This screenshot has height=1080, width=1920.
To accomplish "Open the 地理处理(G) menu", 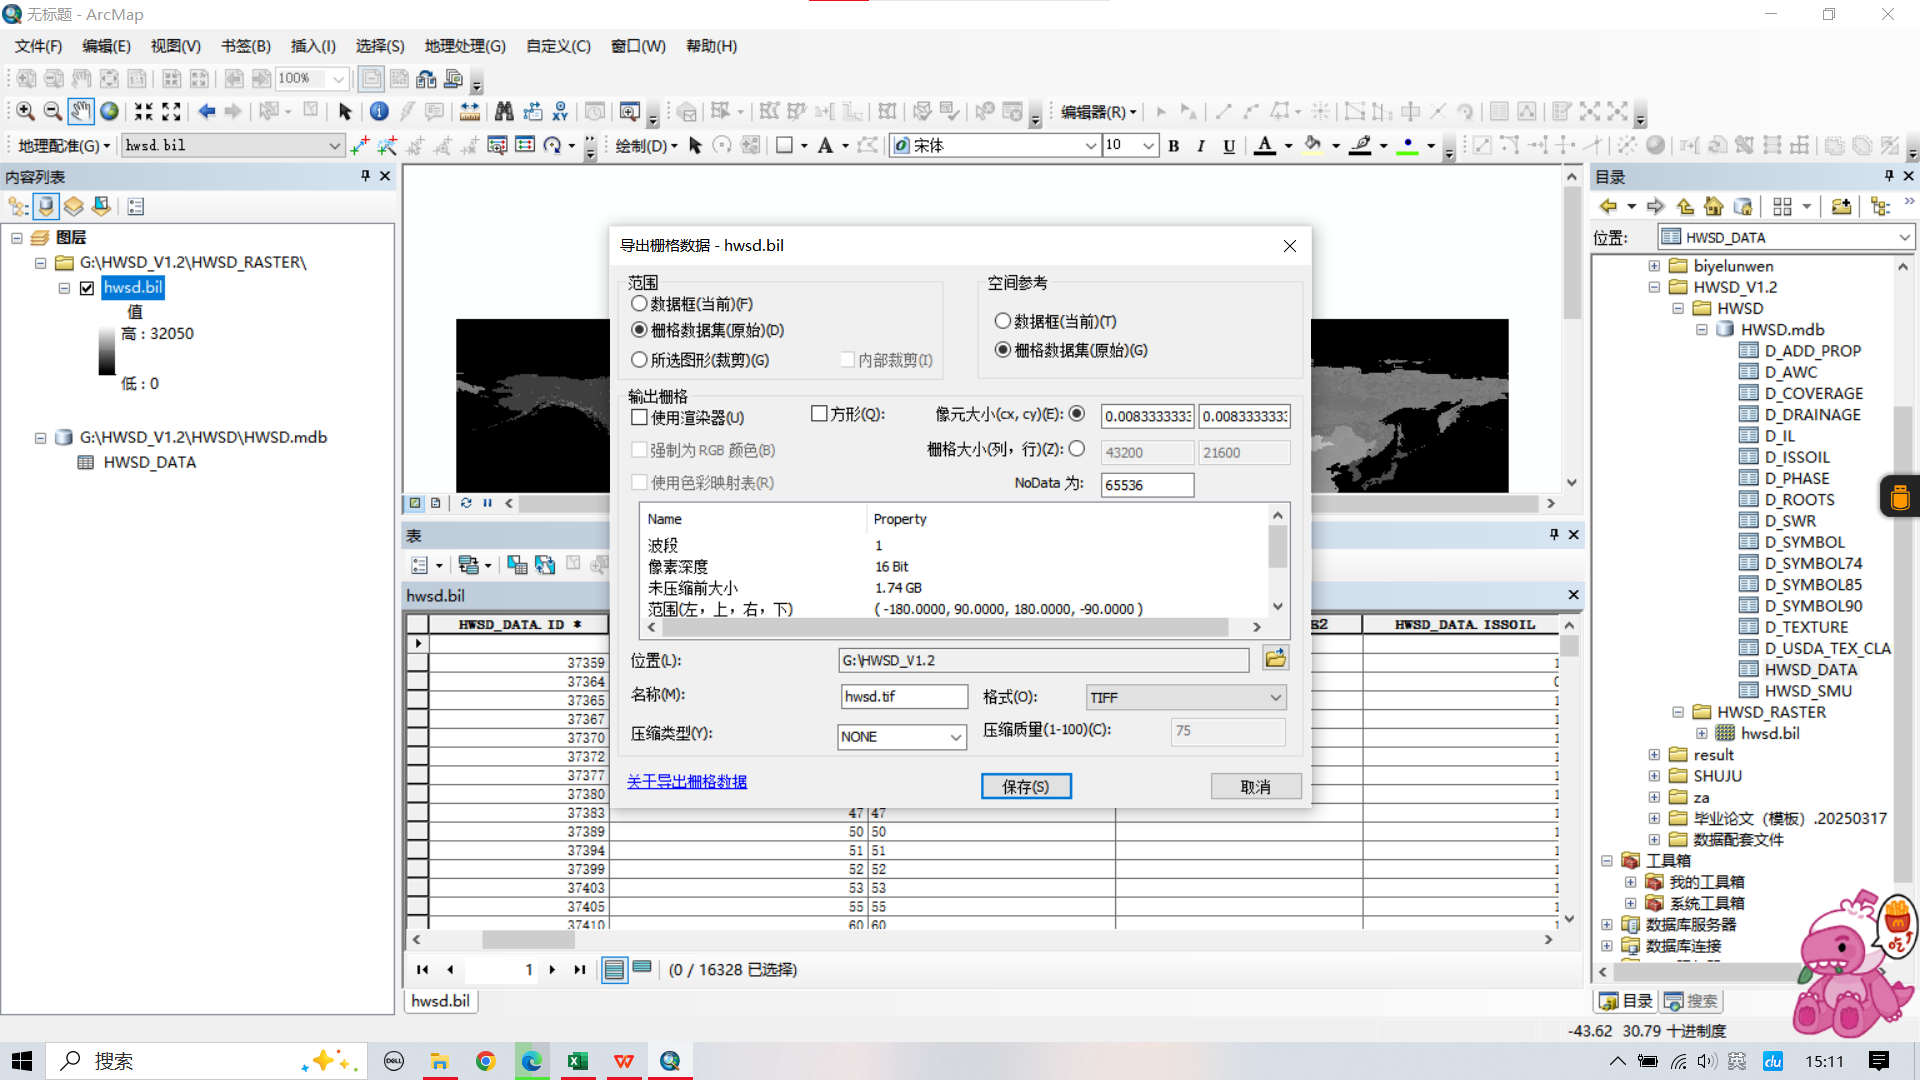I will click(465, 46).
